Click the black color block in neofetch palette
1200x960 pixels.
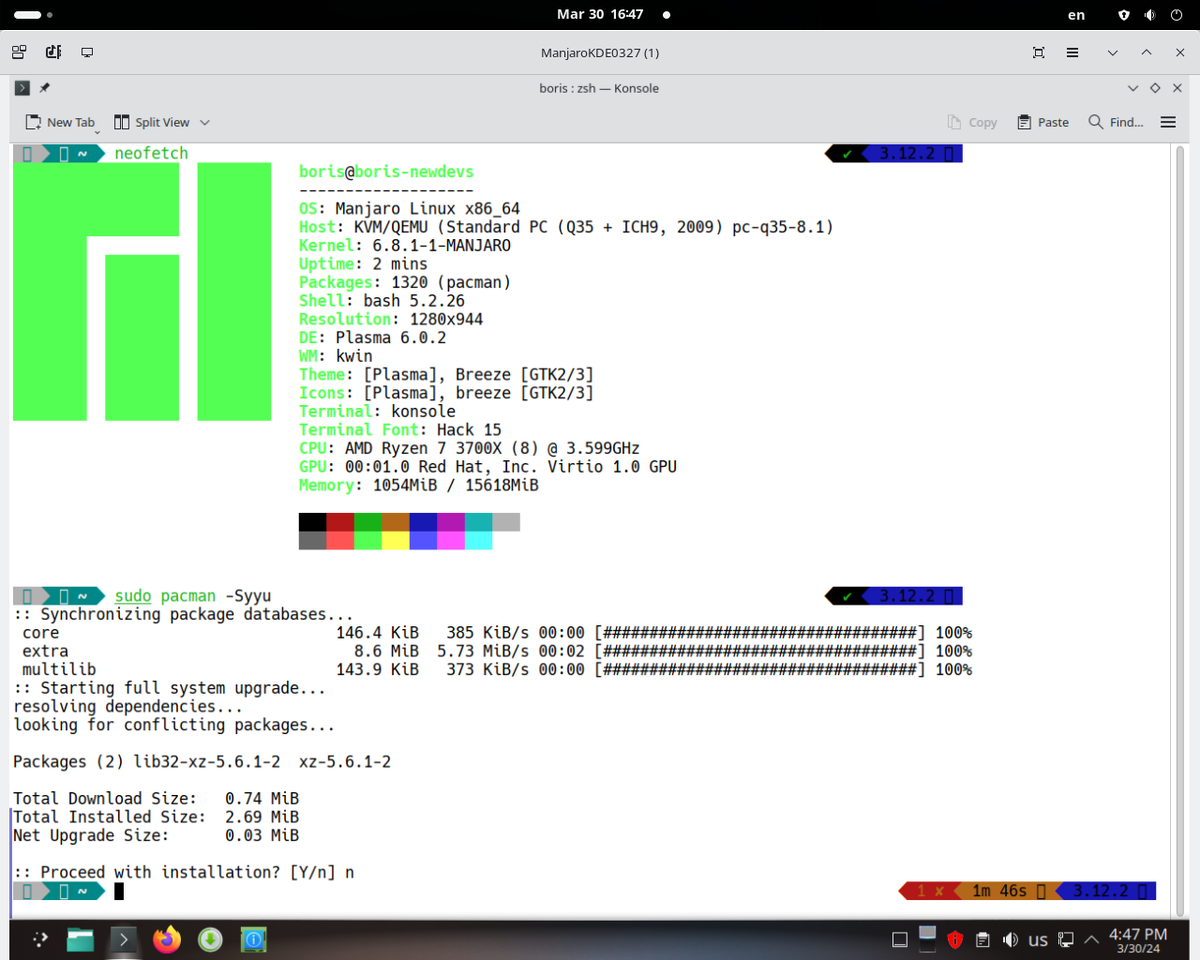[x=313, y=522]
